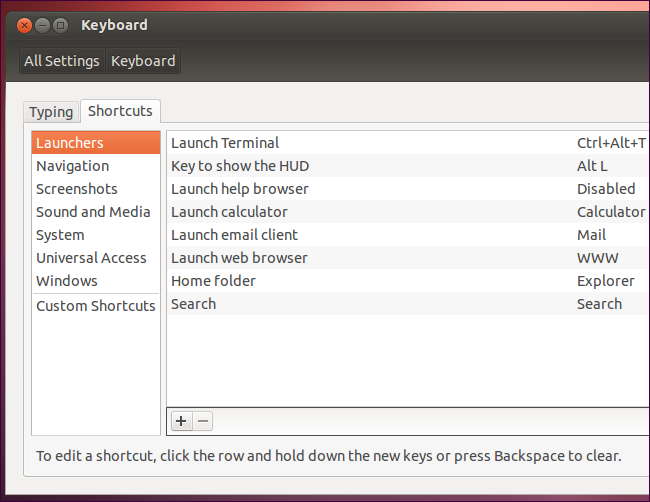Maximize the Keyboard window
The image size is (650, 502).
pos(61,26)
